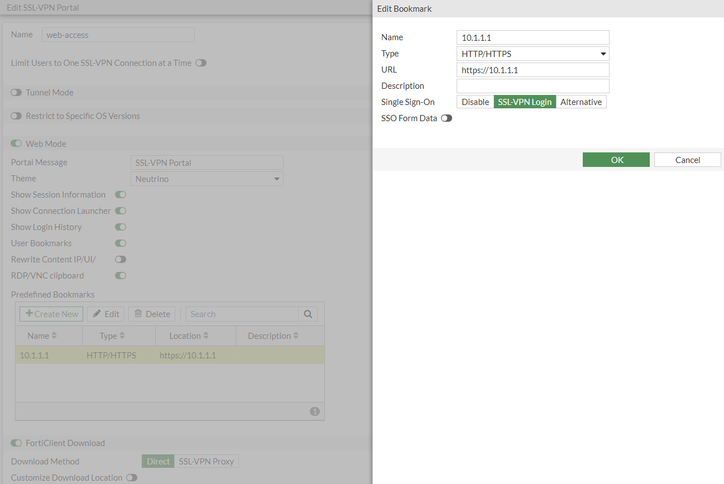Click HTTP/HTTPS cell in bookmark row
Screen dimensions: 724x484
point(111,355)
